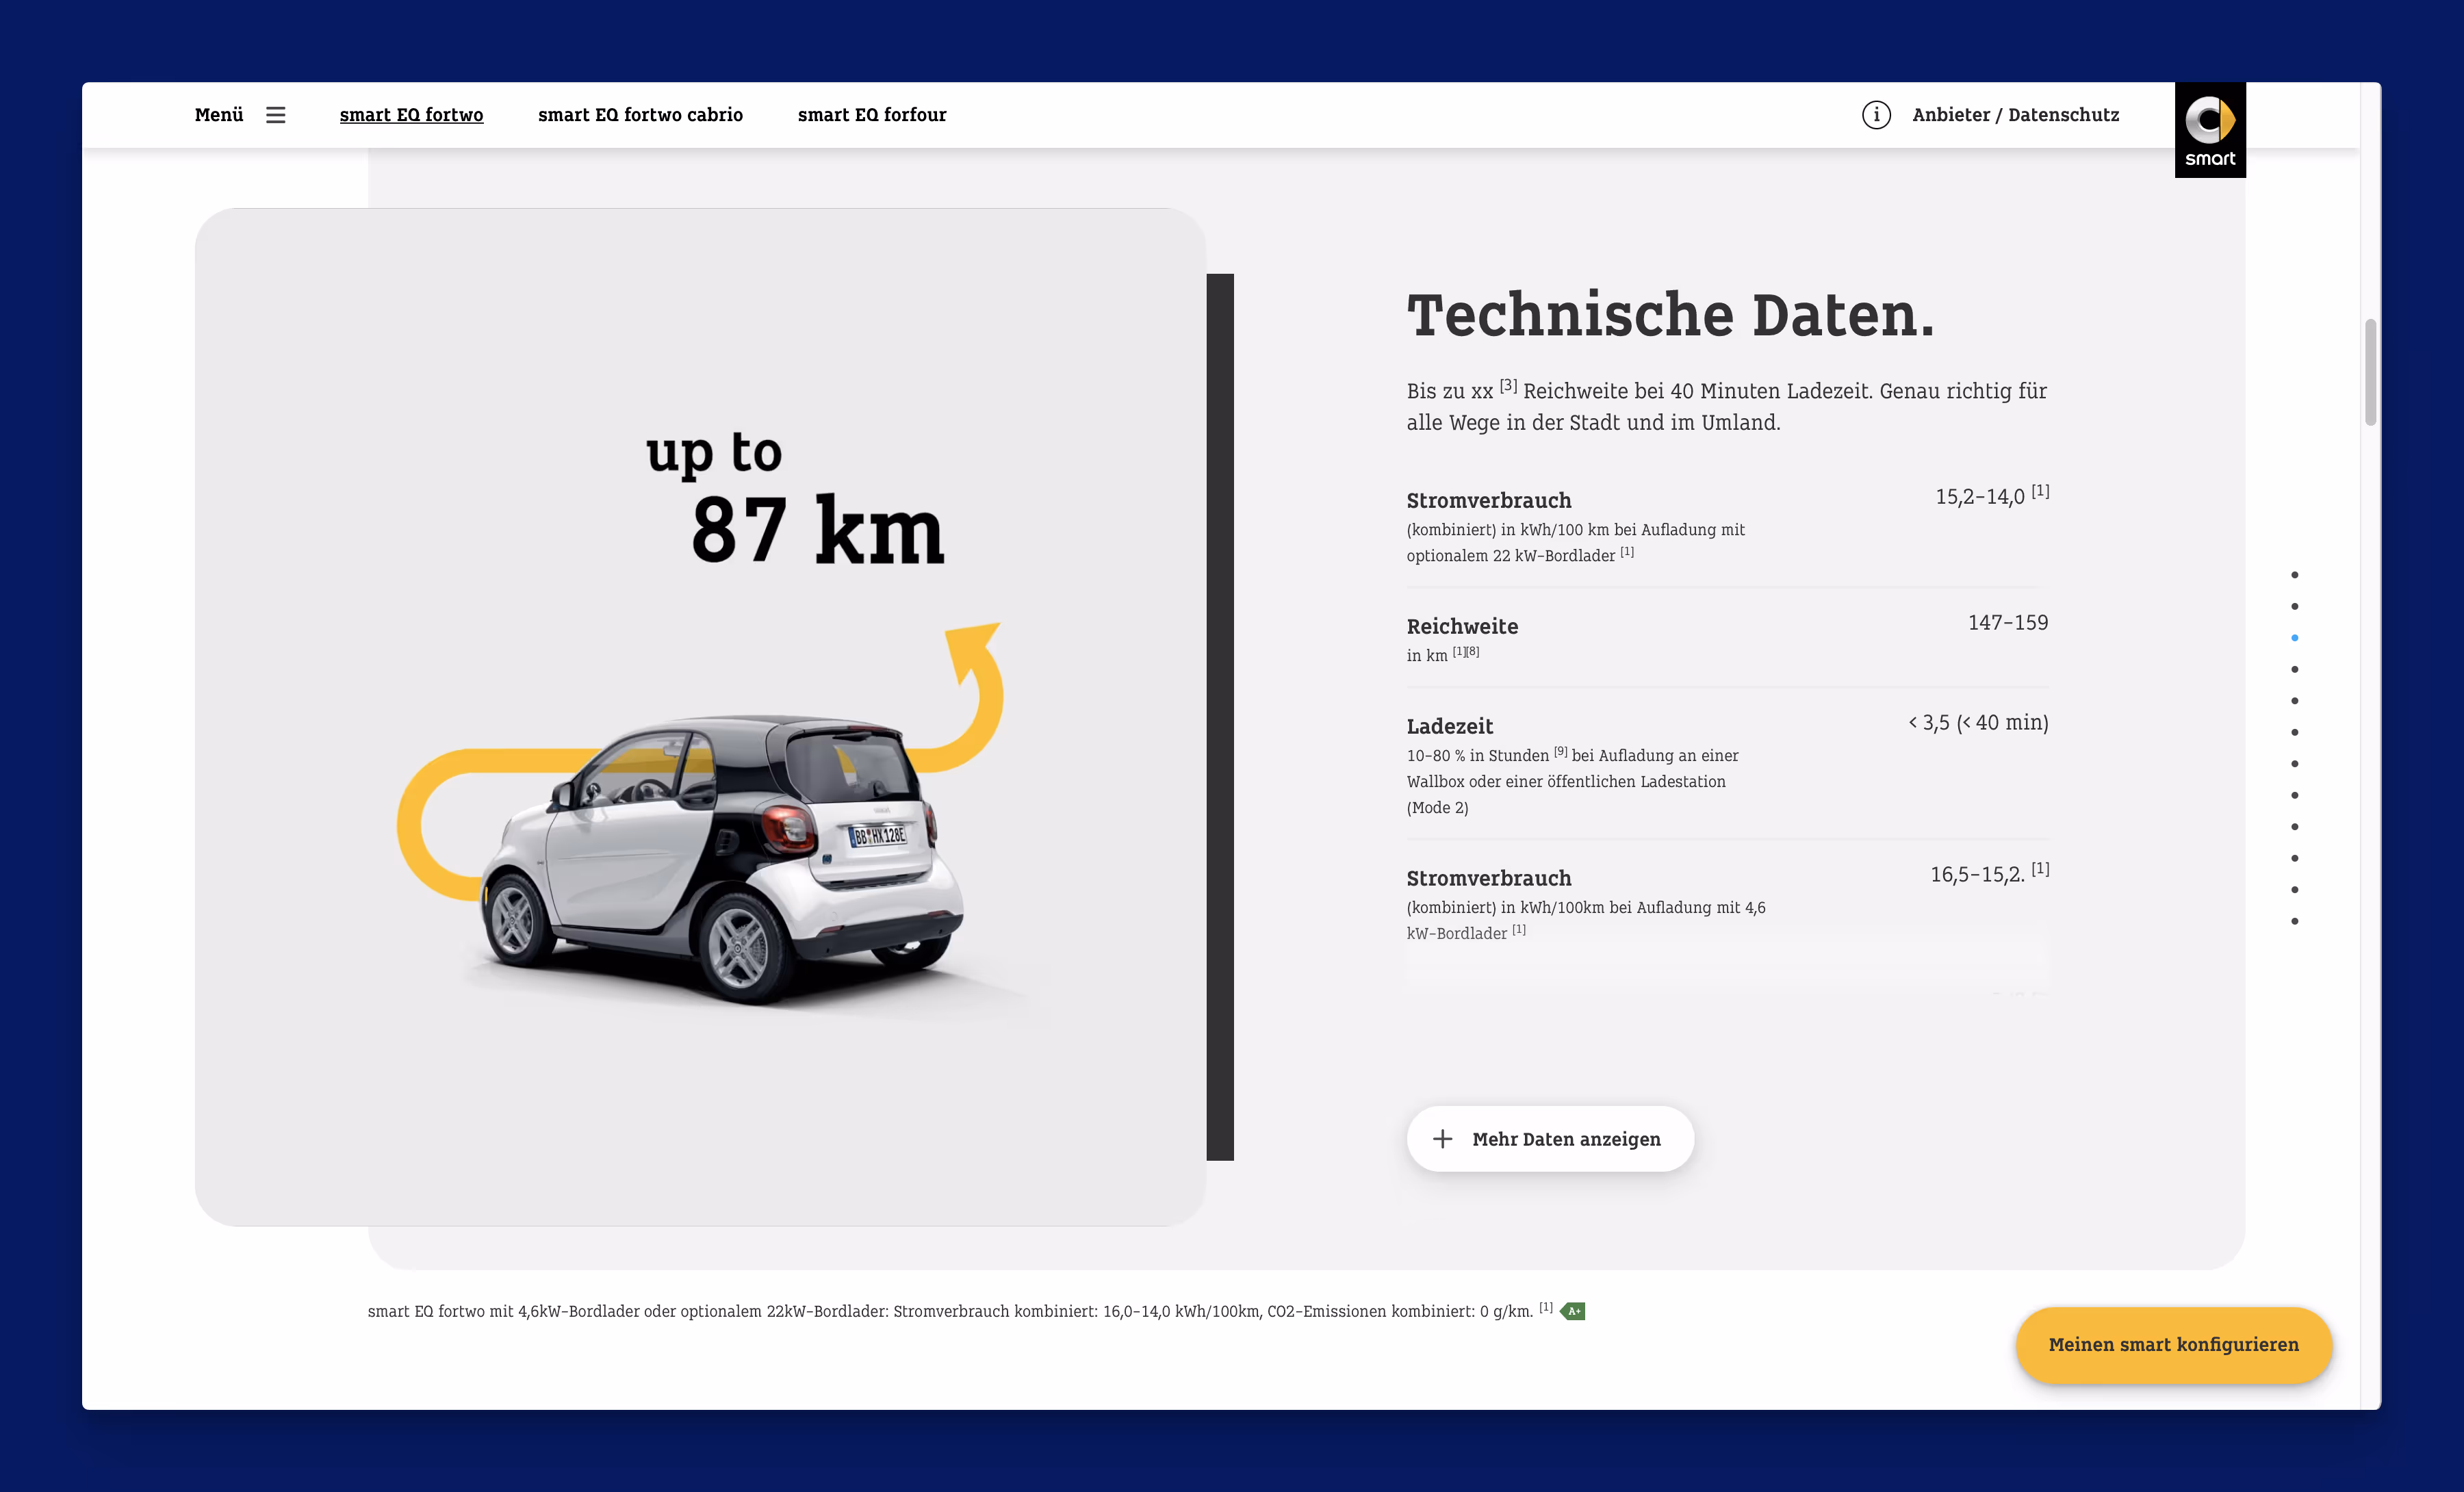
Task: Click the smart logo in the top right corner
Action: pyautogui.click(x=2210, y=130)
